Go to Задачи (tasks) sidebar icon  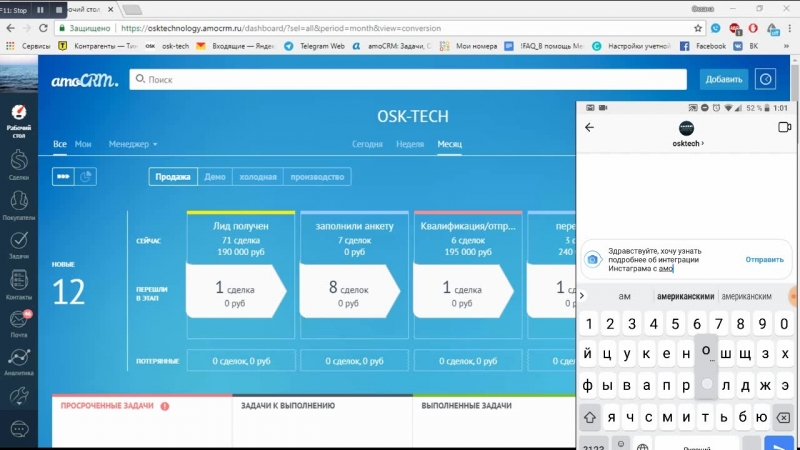pyautogui.click(x=18, y=243)
